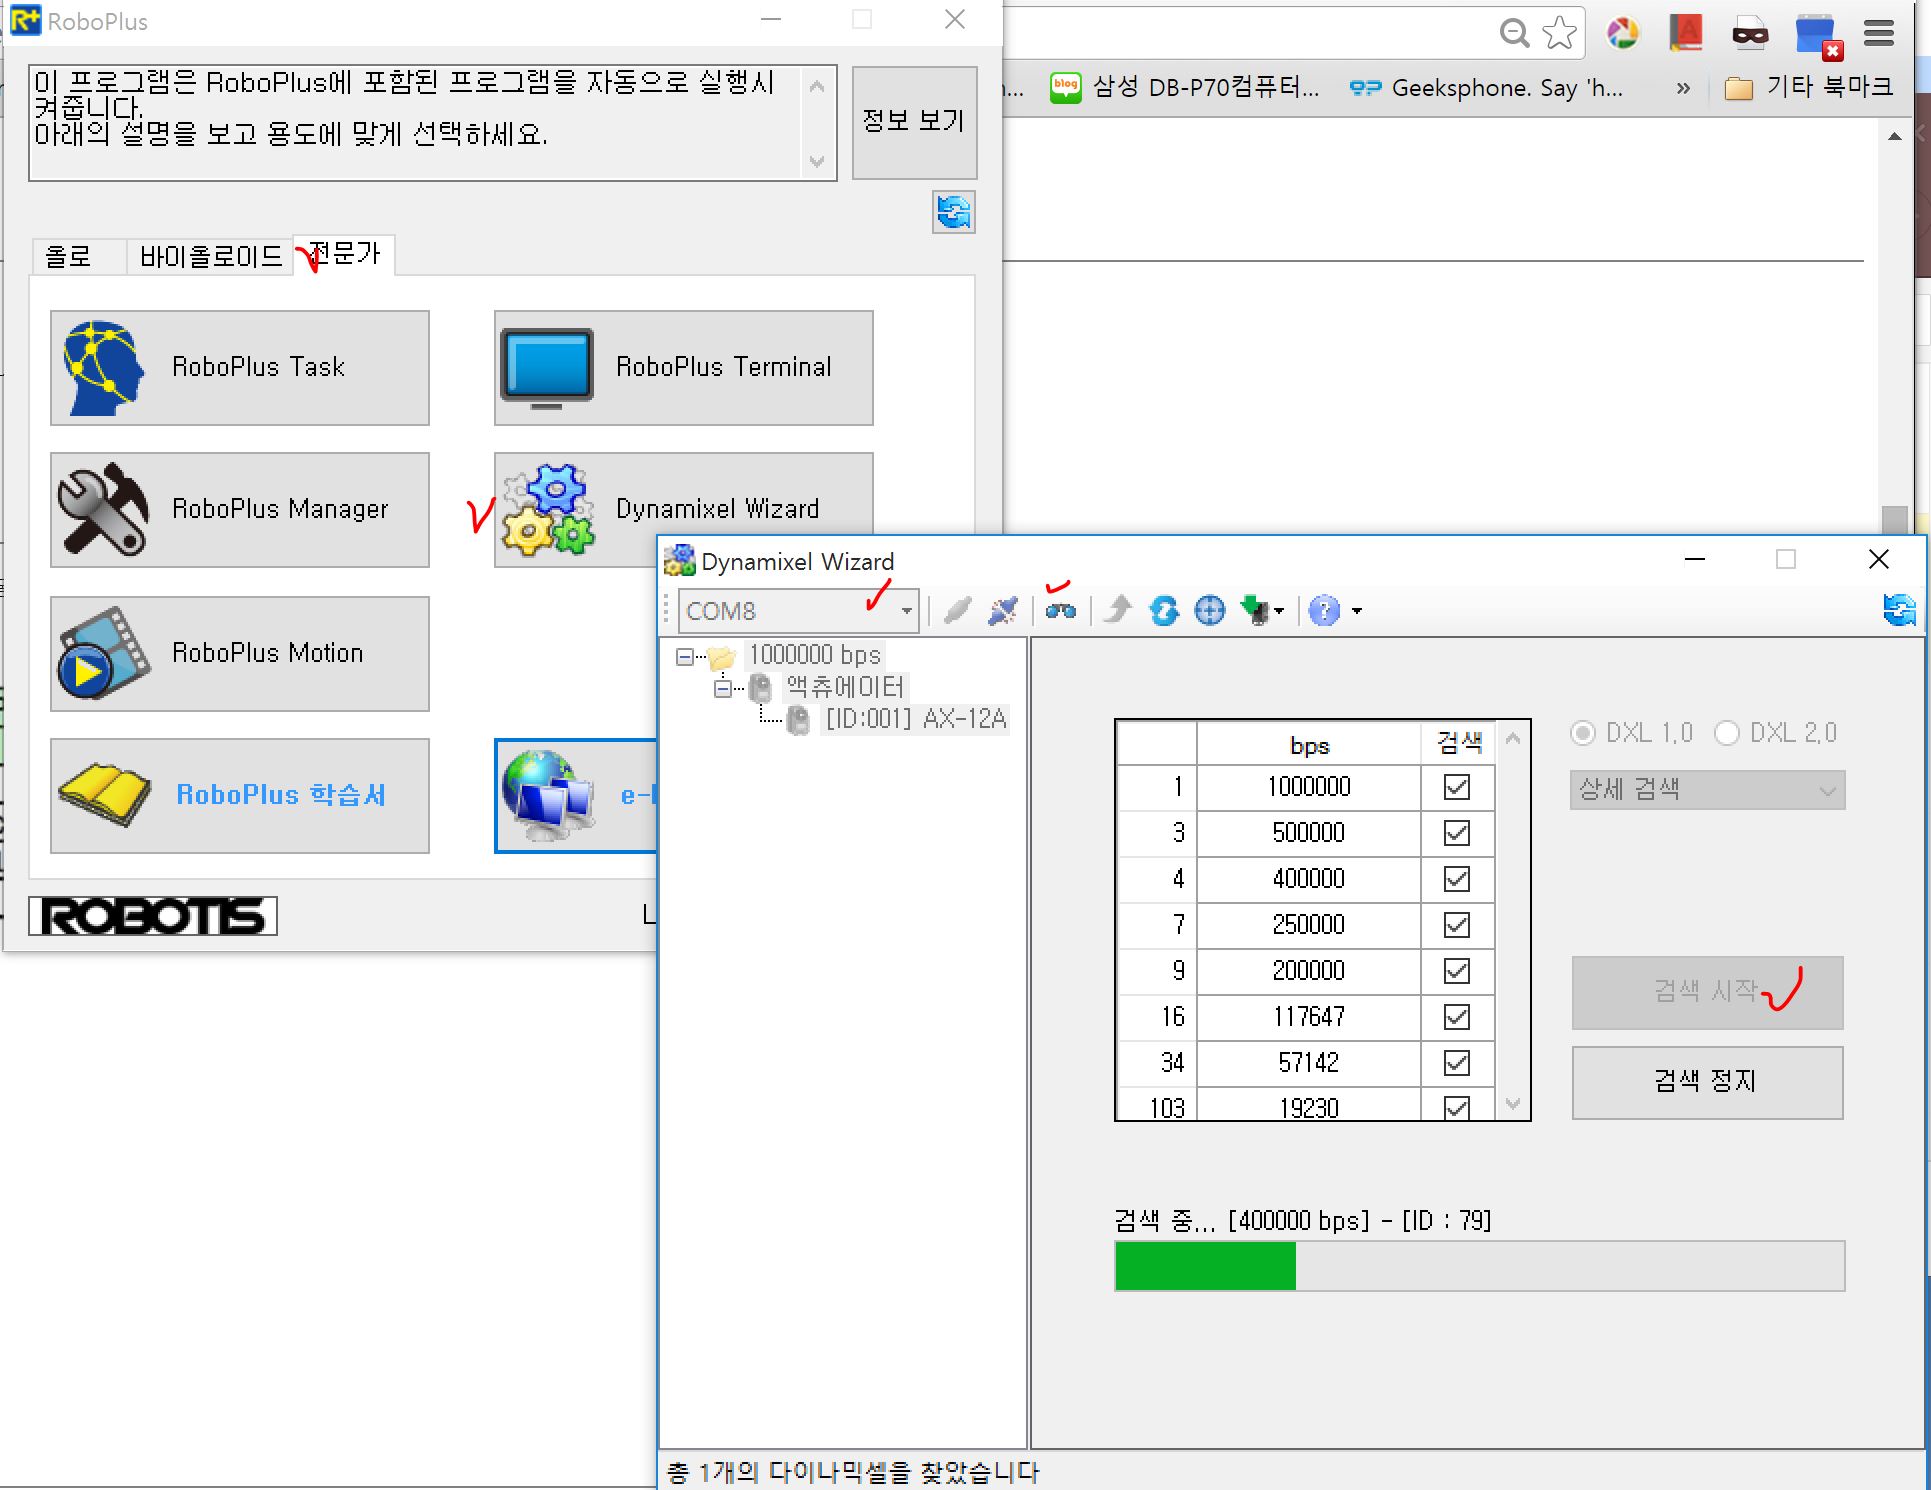Uncheck the 1000000 bps search checkbox
1931x1490 pixels.
[x=1457, y=787]
